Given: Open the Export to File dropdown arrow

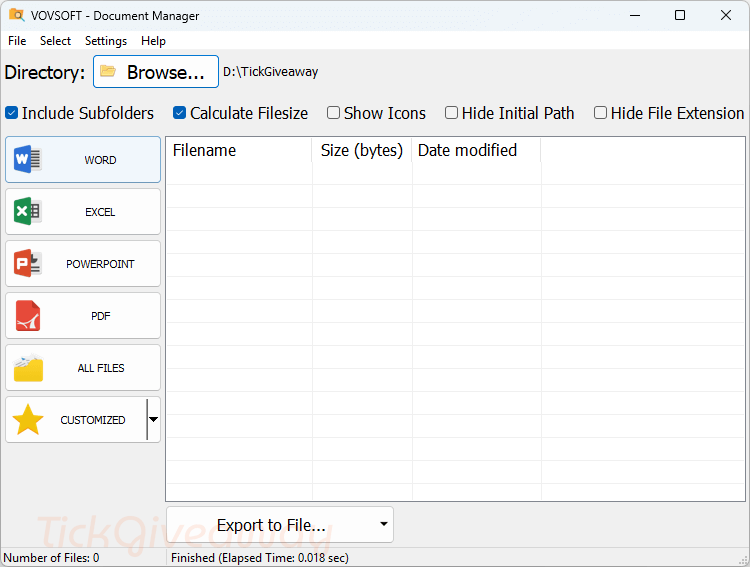Looking at the screenshot, I should (384, 524).
